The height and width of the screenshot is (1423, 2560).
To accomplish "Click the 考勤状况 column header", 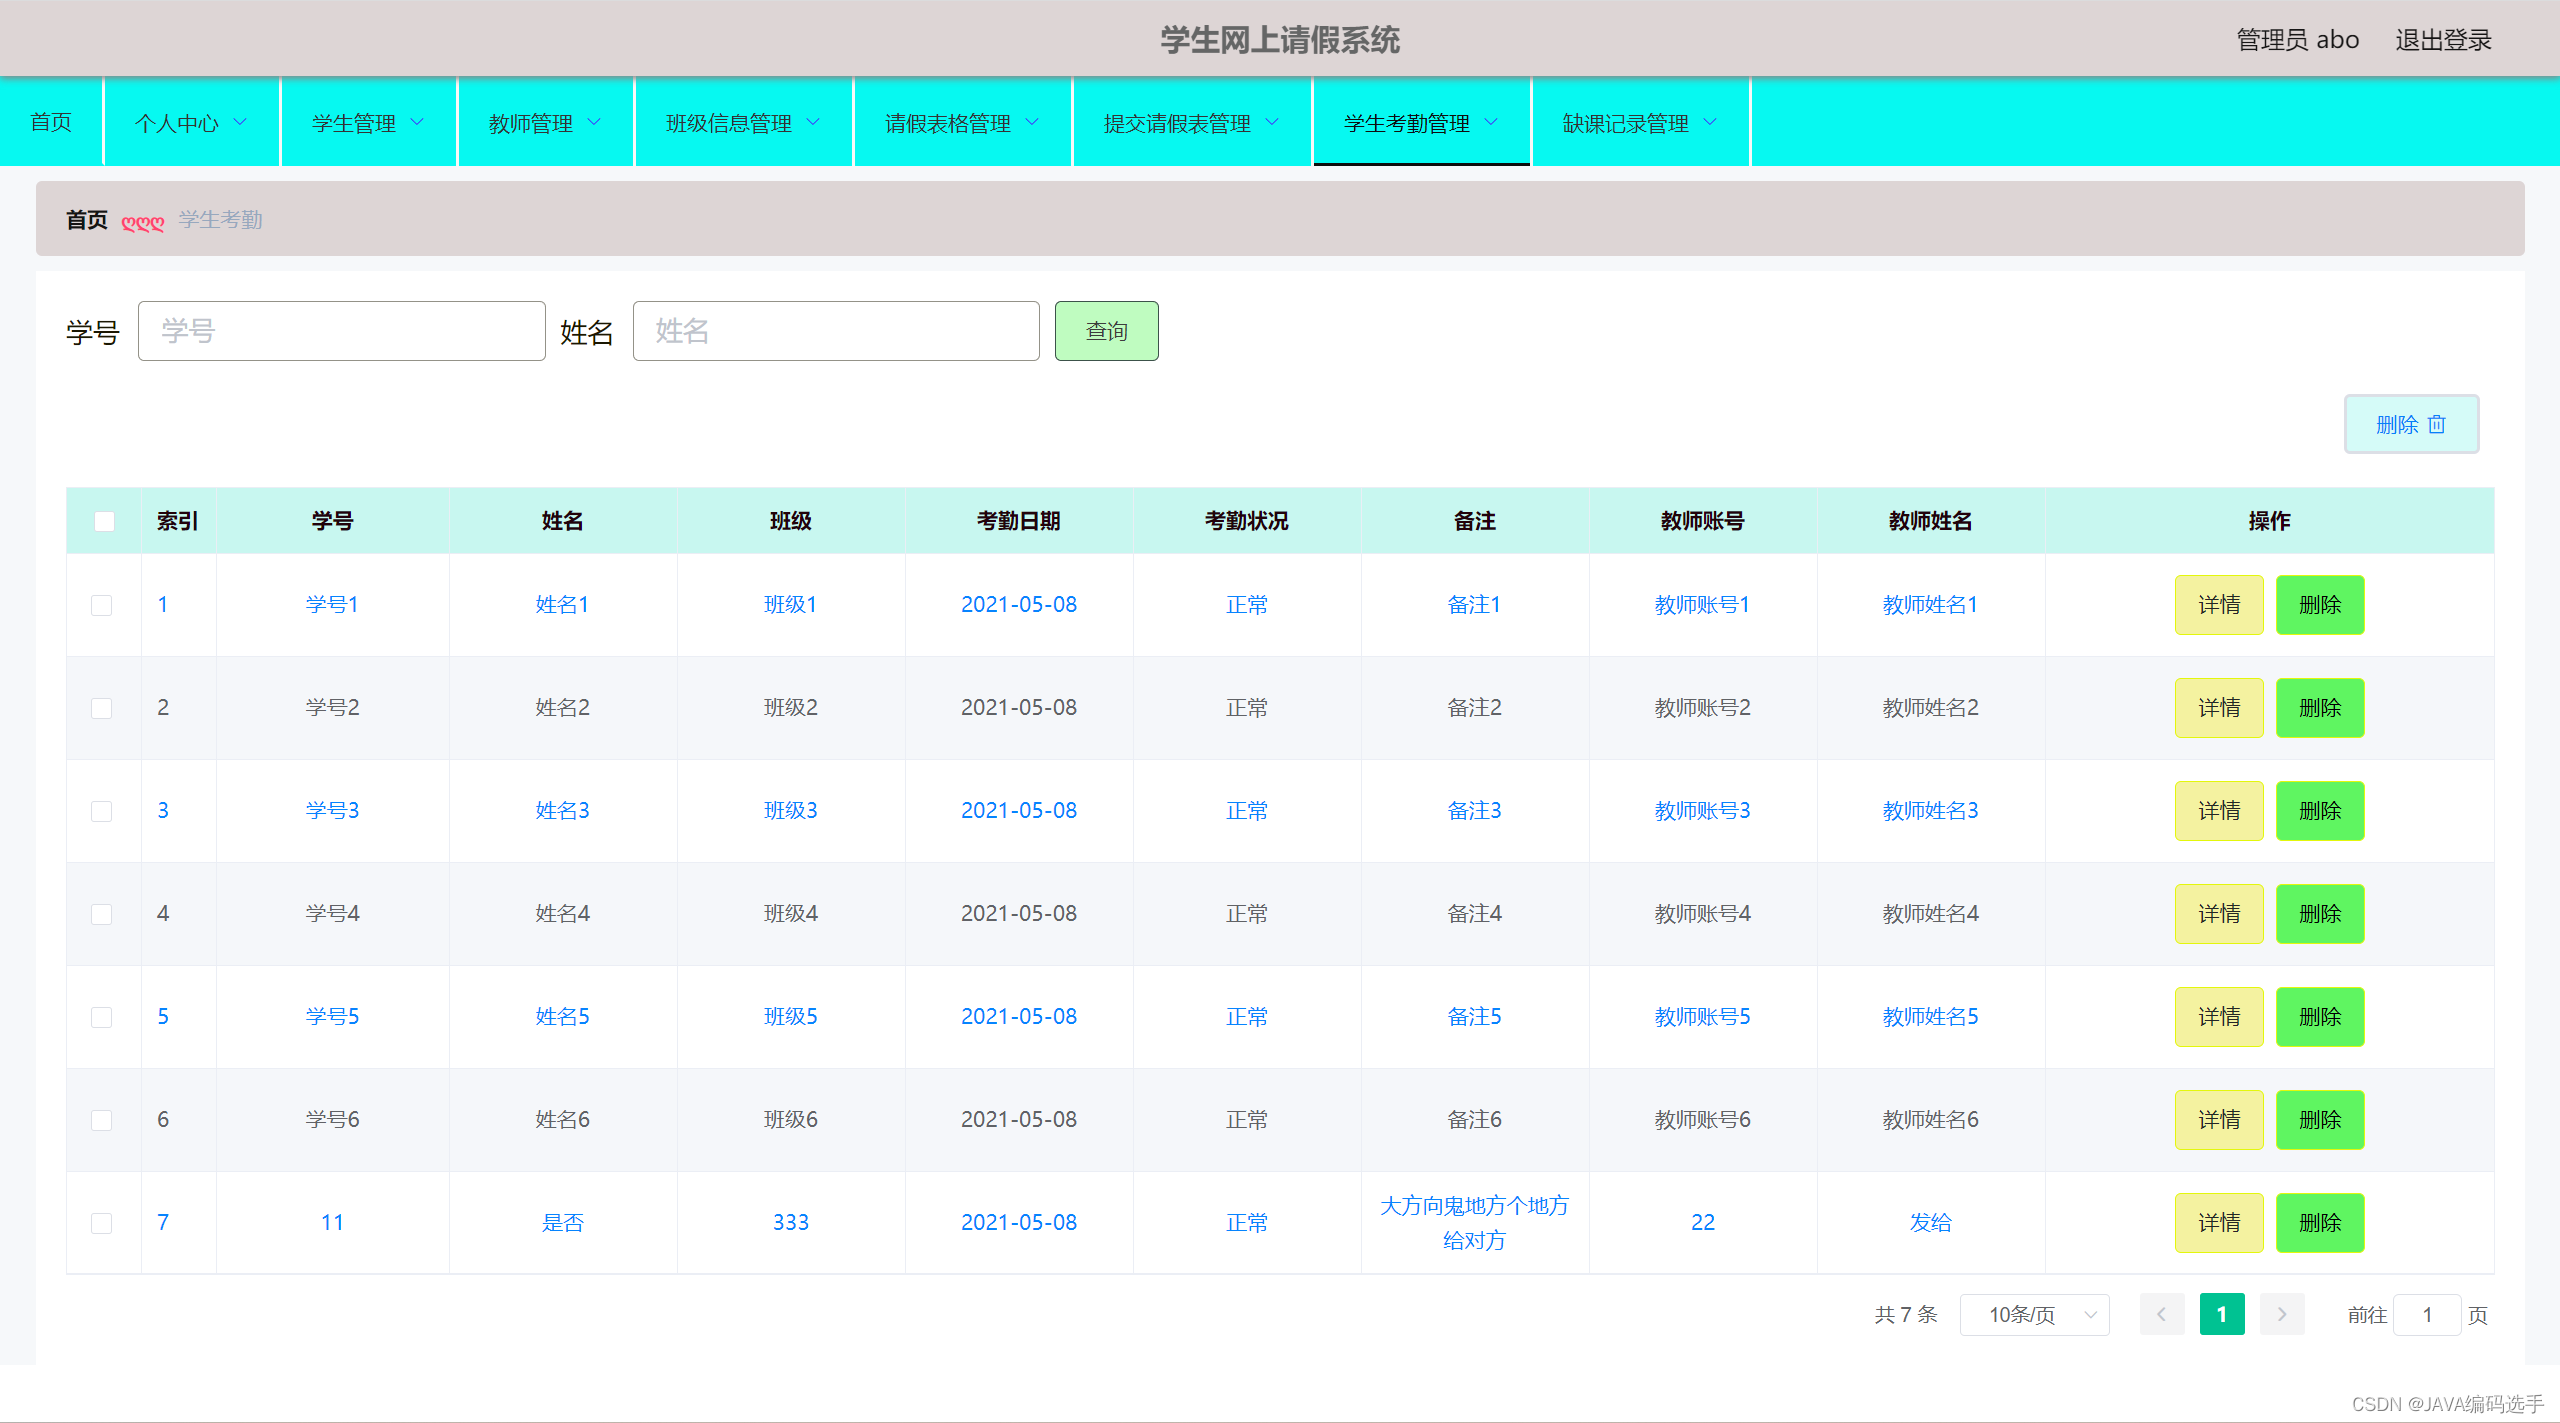I will [1247, 521].
